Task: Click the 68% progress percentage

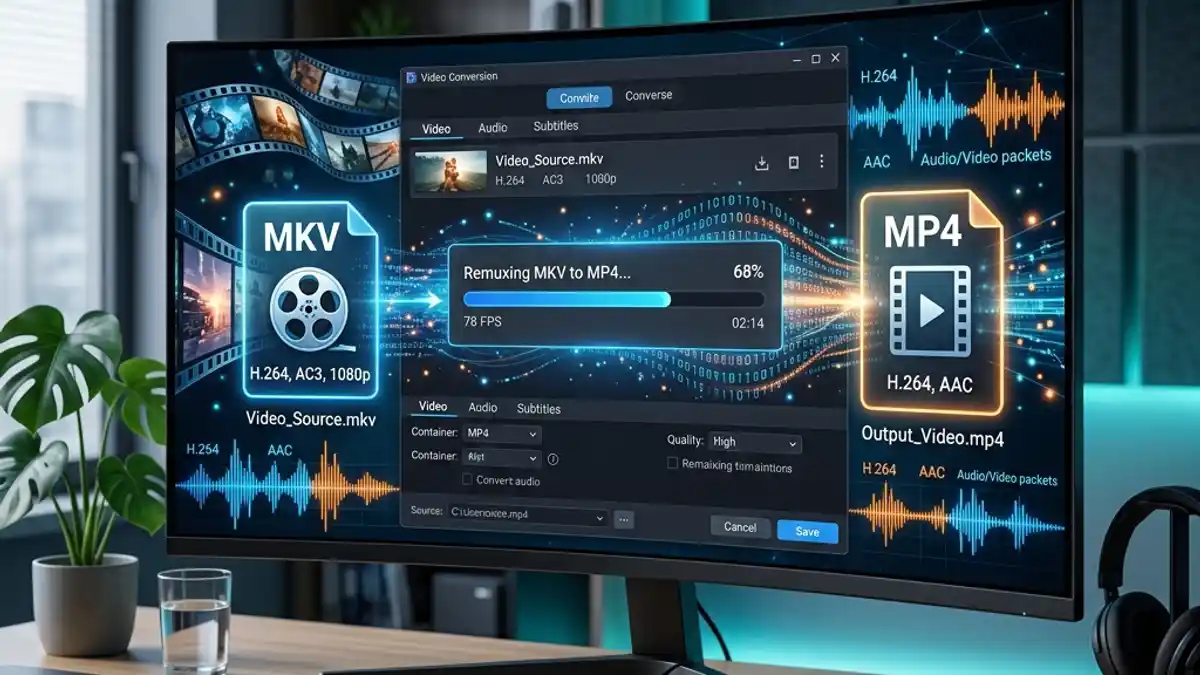Action: coord(747,271)
